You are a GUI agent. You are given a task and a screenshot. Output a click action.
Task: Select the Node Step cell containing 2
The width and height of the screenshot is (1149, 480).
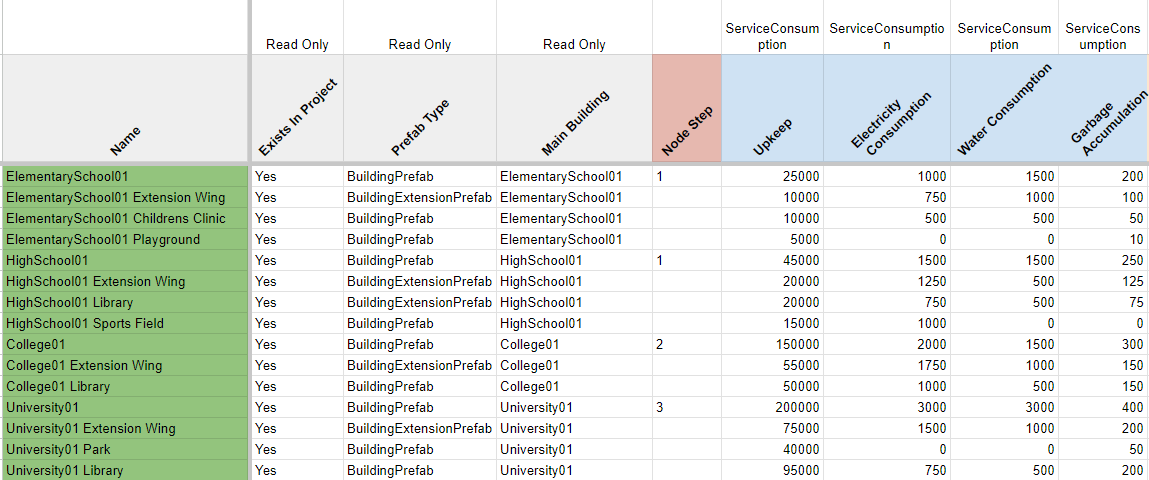(x=686, y=344)
